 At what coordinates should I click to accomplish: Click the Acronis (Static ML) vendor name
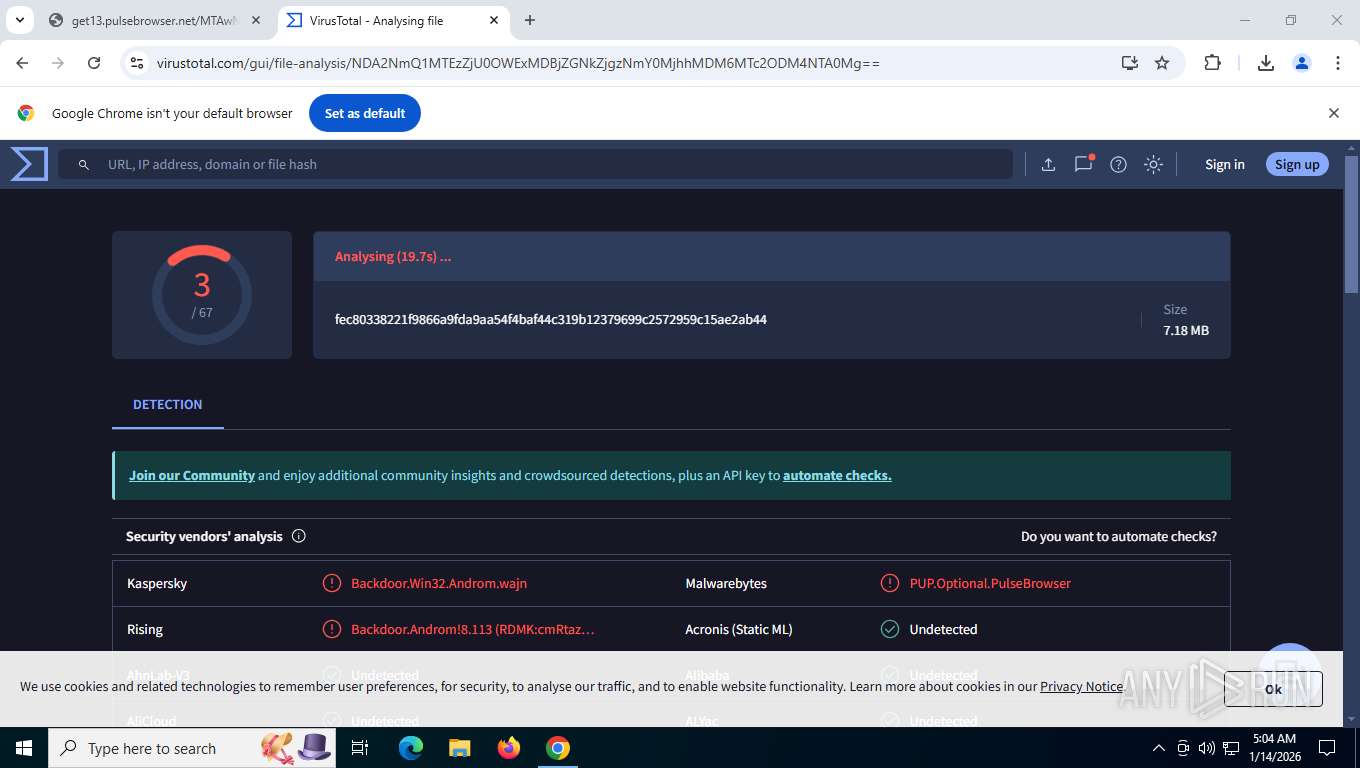tap(739, 629)
